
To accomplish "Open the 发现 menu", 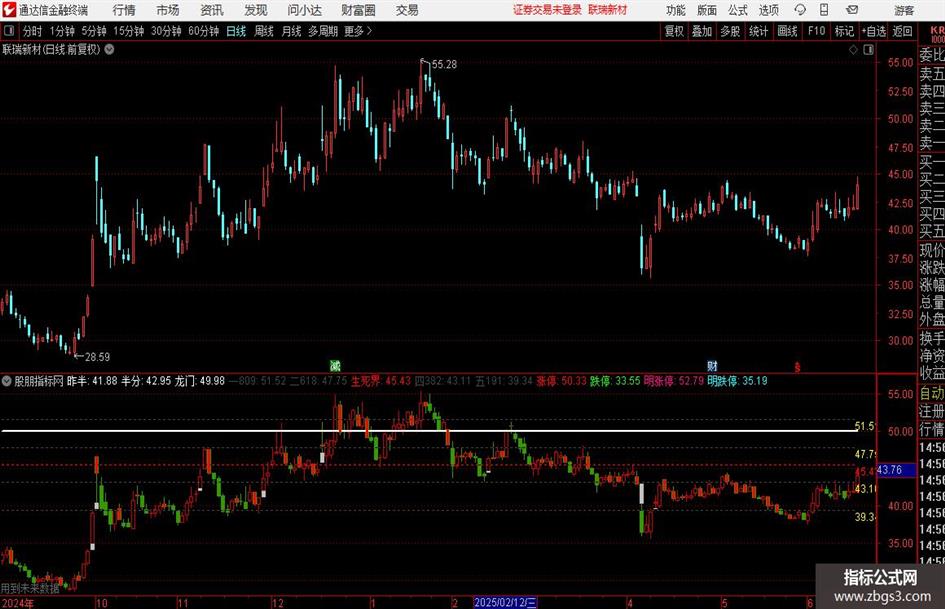I will [256, 10].
